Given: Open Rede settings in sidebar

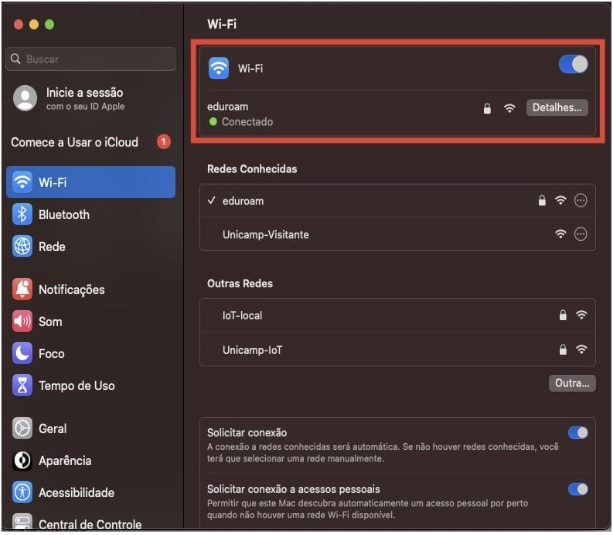Looking at the screenshot, I should pos(91,247).
